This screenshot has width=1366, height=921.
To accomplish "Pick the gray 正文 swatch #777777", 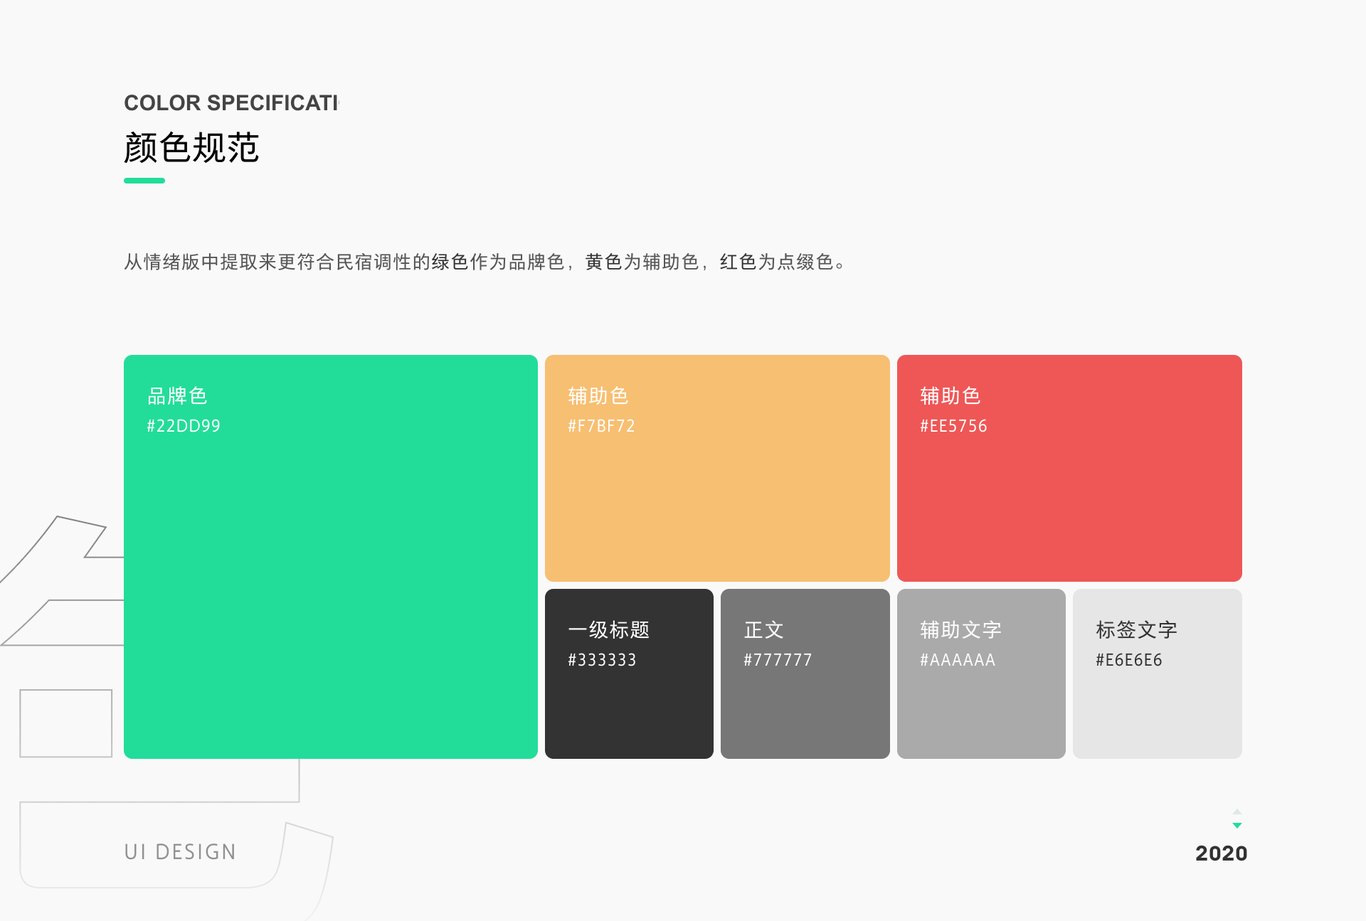I will click(805, 674).
